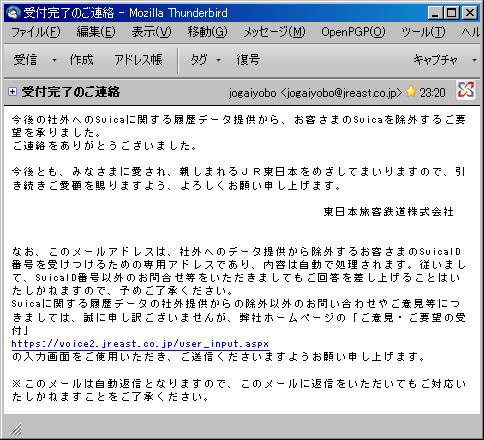This screenshot has height=440, width=484.
Task: Open the OpenPGP(O) menu
Action: (x=353, y=32)
